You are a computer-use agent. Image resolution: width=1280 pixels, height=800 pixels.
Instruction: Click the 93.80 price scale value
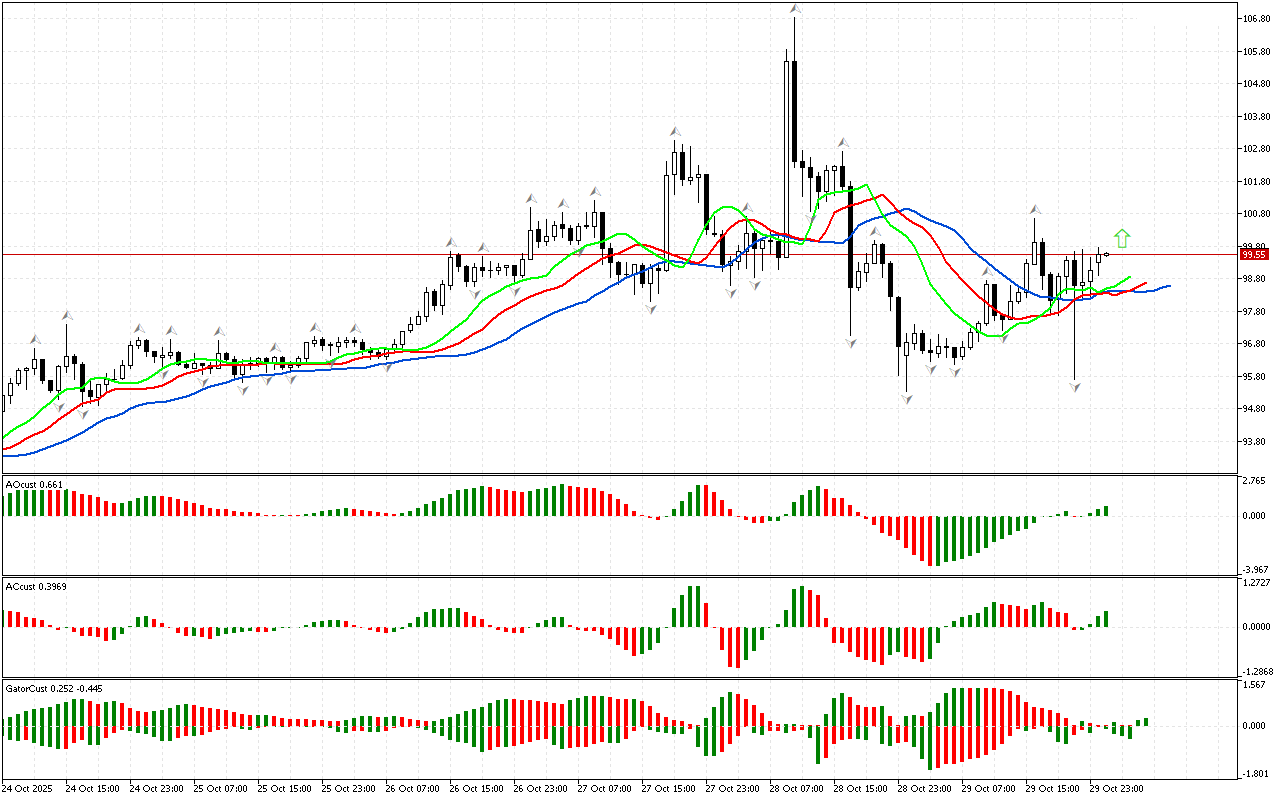coord(1253,442)
